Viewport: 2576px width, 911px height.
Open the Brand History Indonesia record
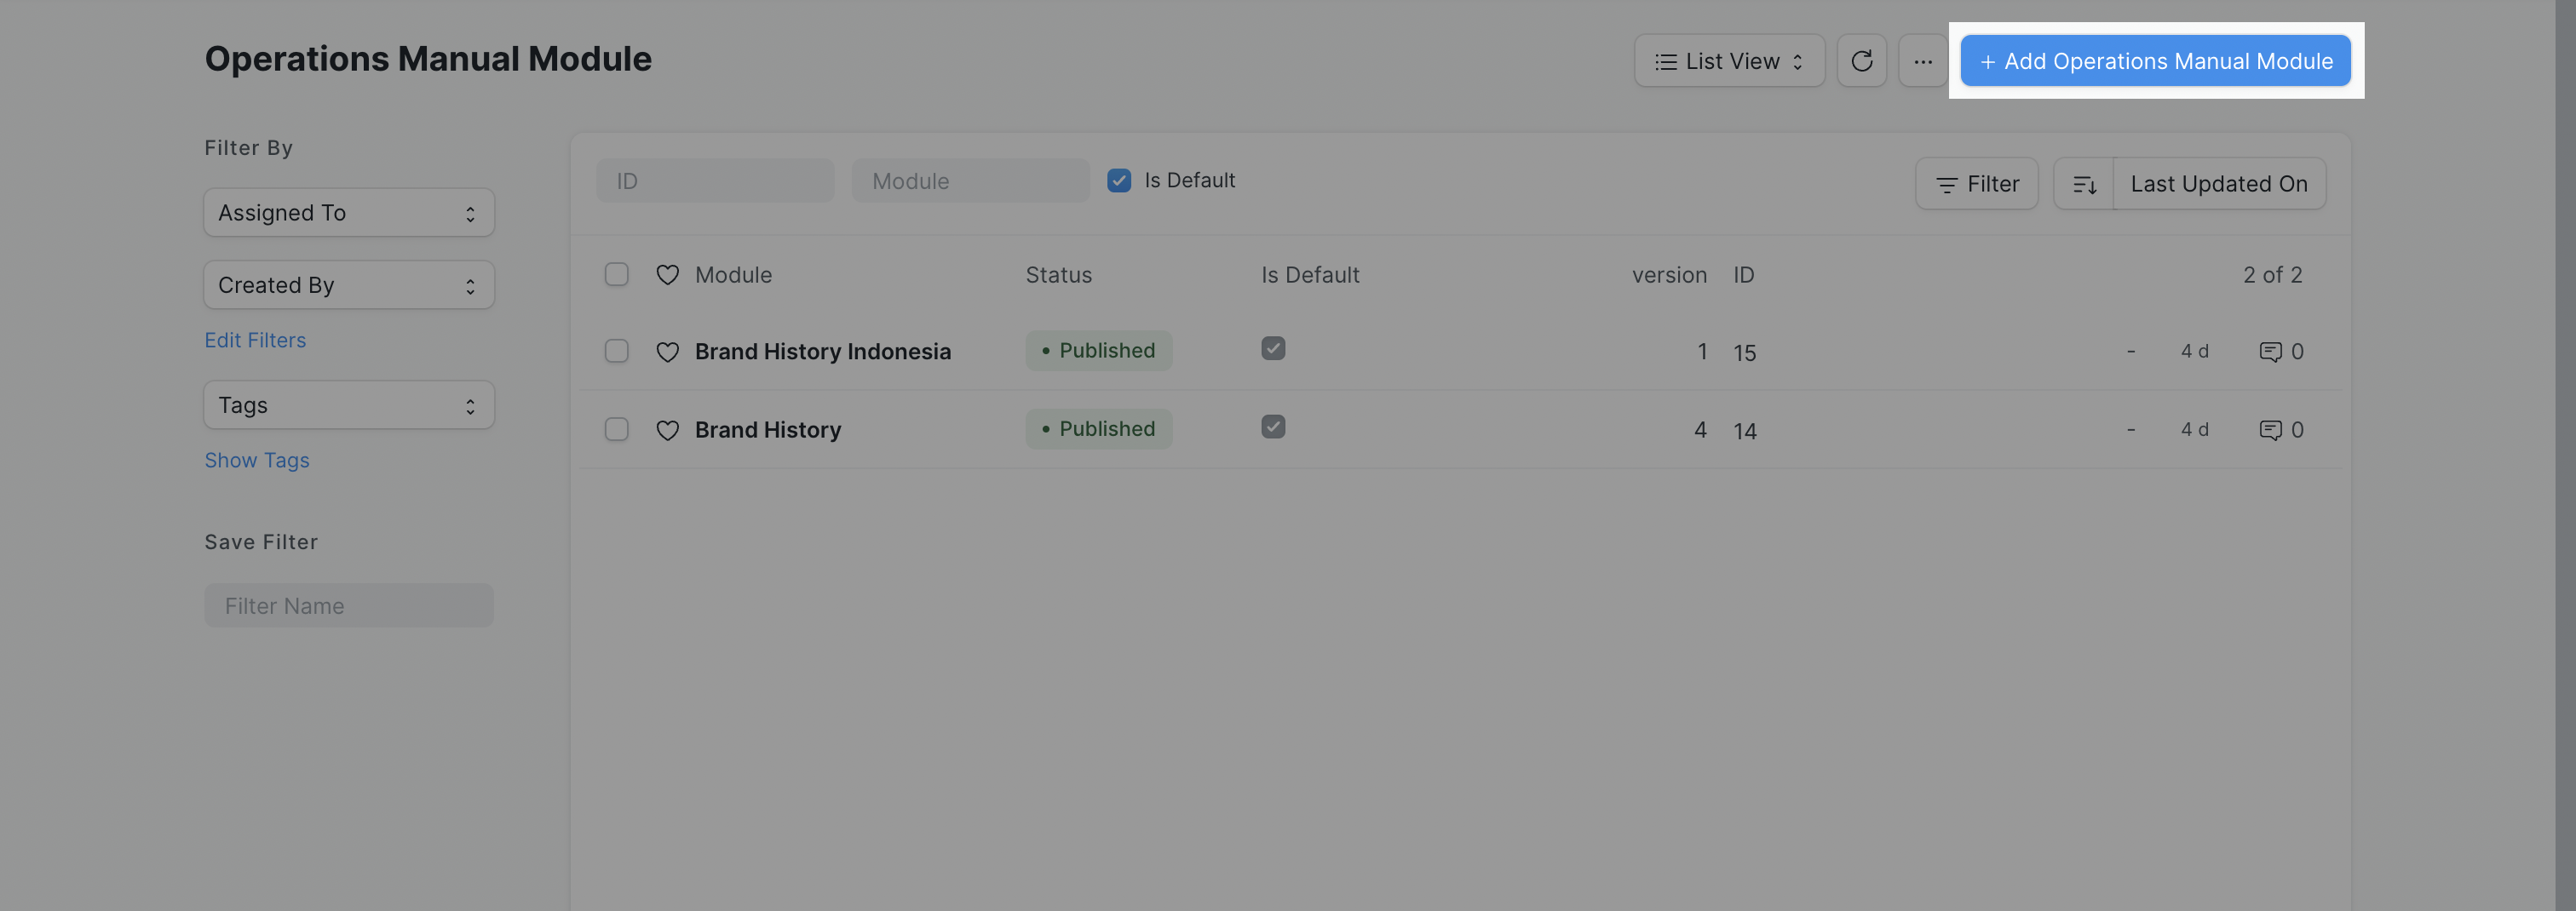(822, 352)
